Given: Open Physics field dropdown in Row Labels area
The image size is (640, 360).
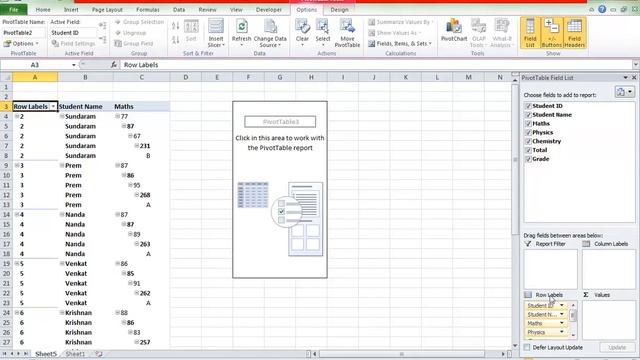Looking at the screenshot, I should 562,332.
